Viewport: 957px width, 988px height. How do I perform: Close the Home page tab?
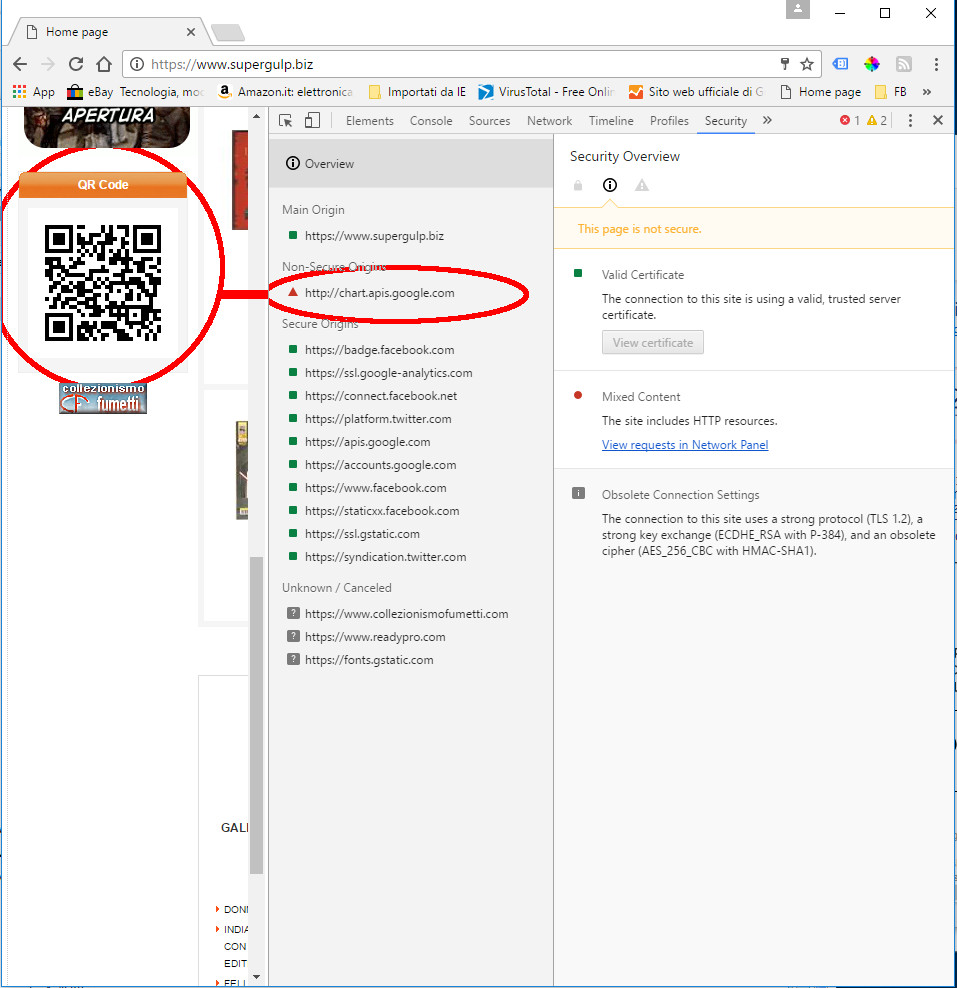191,32
